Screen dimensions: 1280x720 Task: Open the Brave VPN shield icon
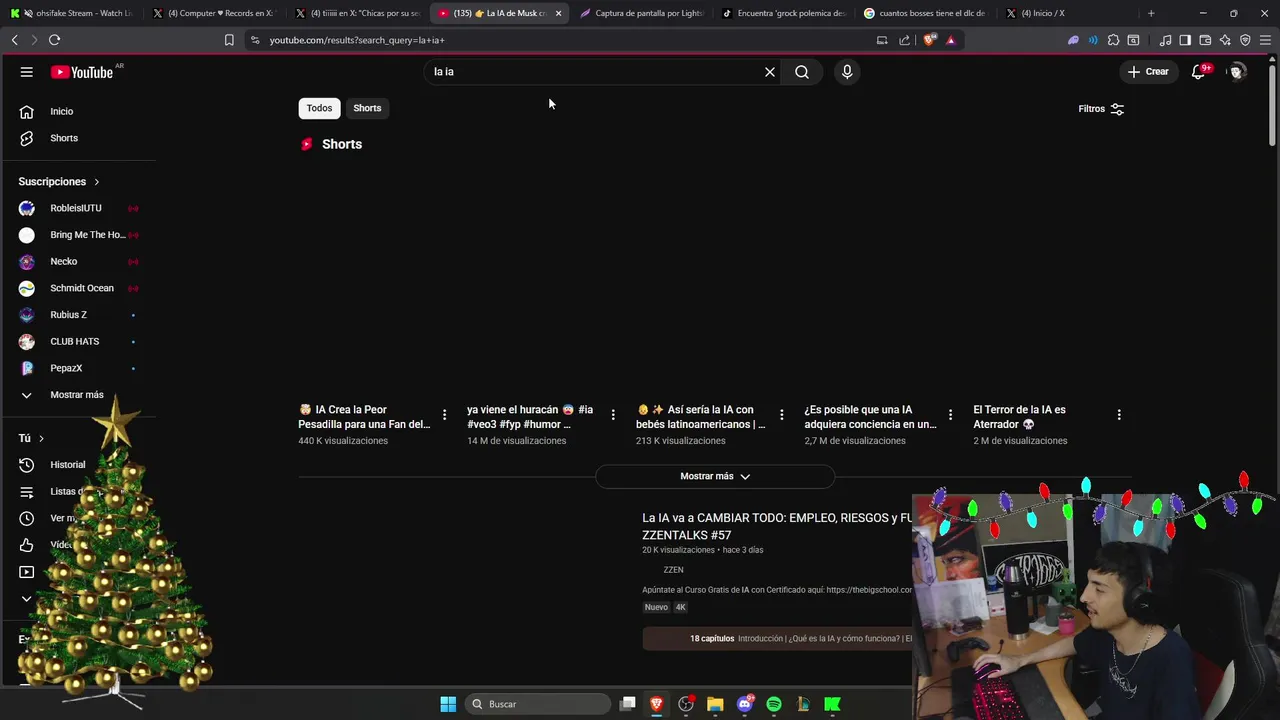tap(1245, 40)
